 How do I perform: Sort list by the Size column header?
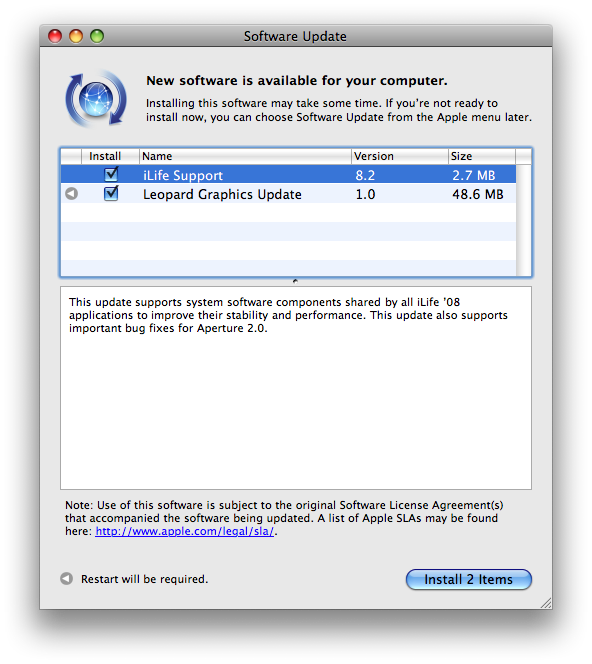(481, 156)
